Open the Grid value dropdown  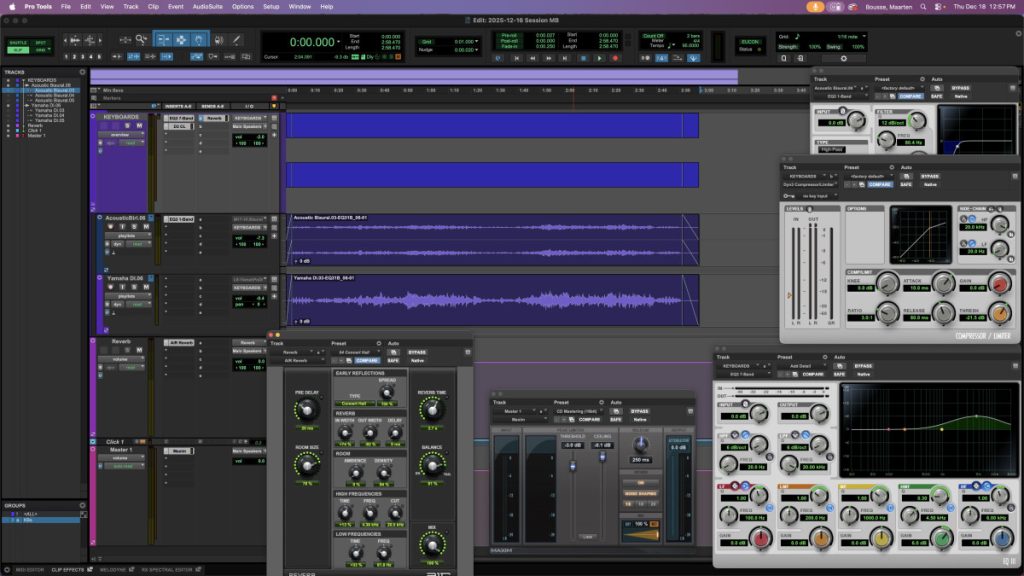(476, 41)
